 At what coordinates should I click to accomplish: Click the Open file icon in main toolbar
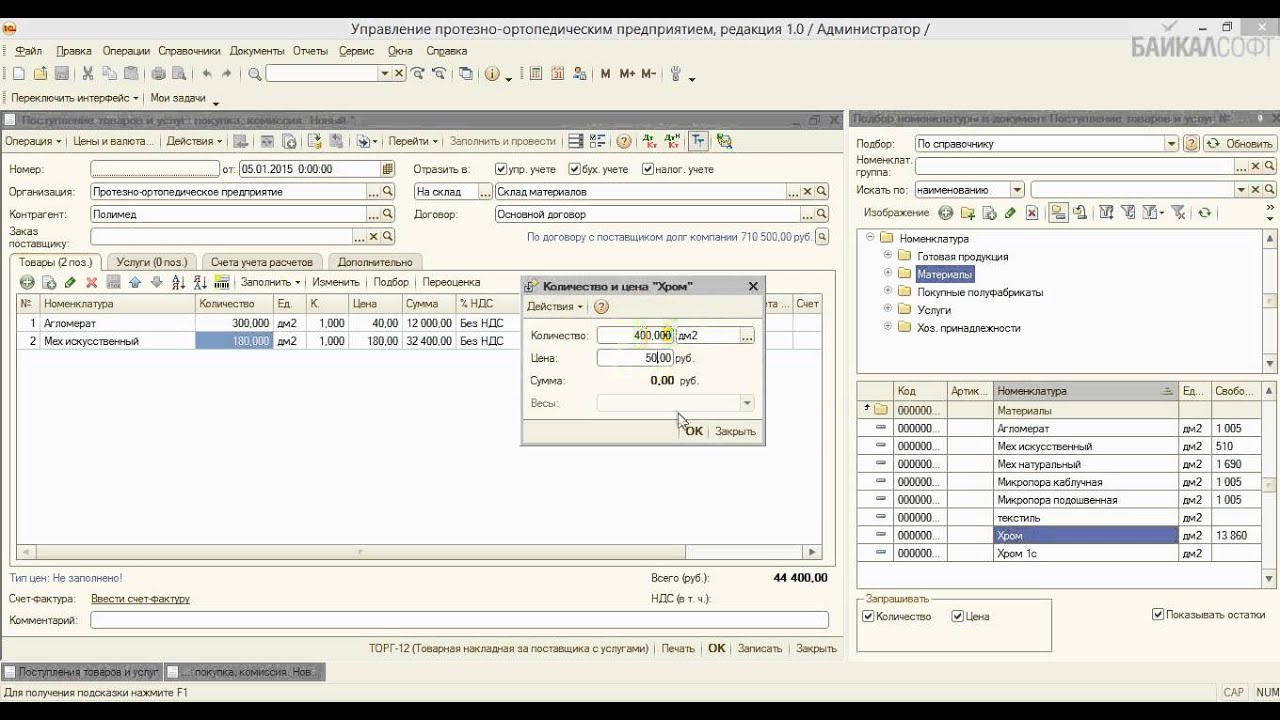40,74
